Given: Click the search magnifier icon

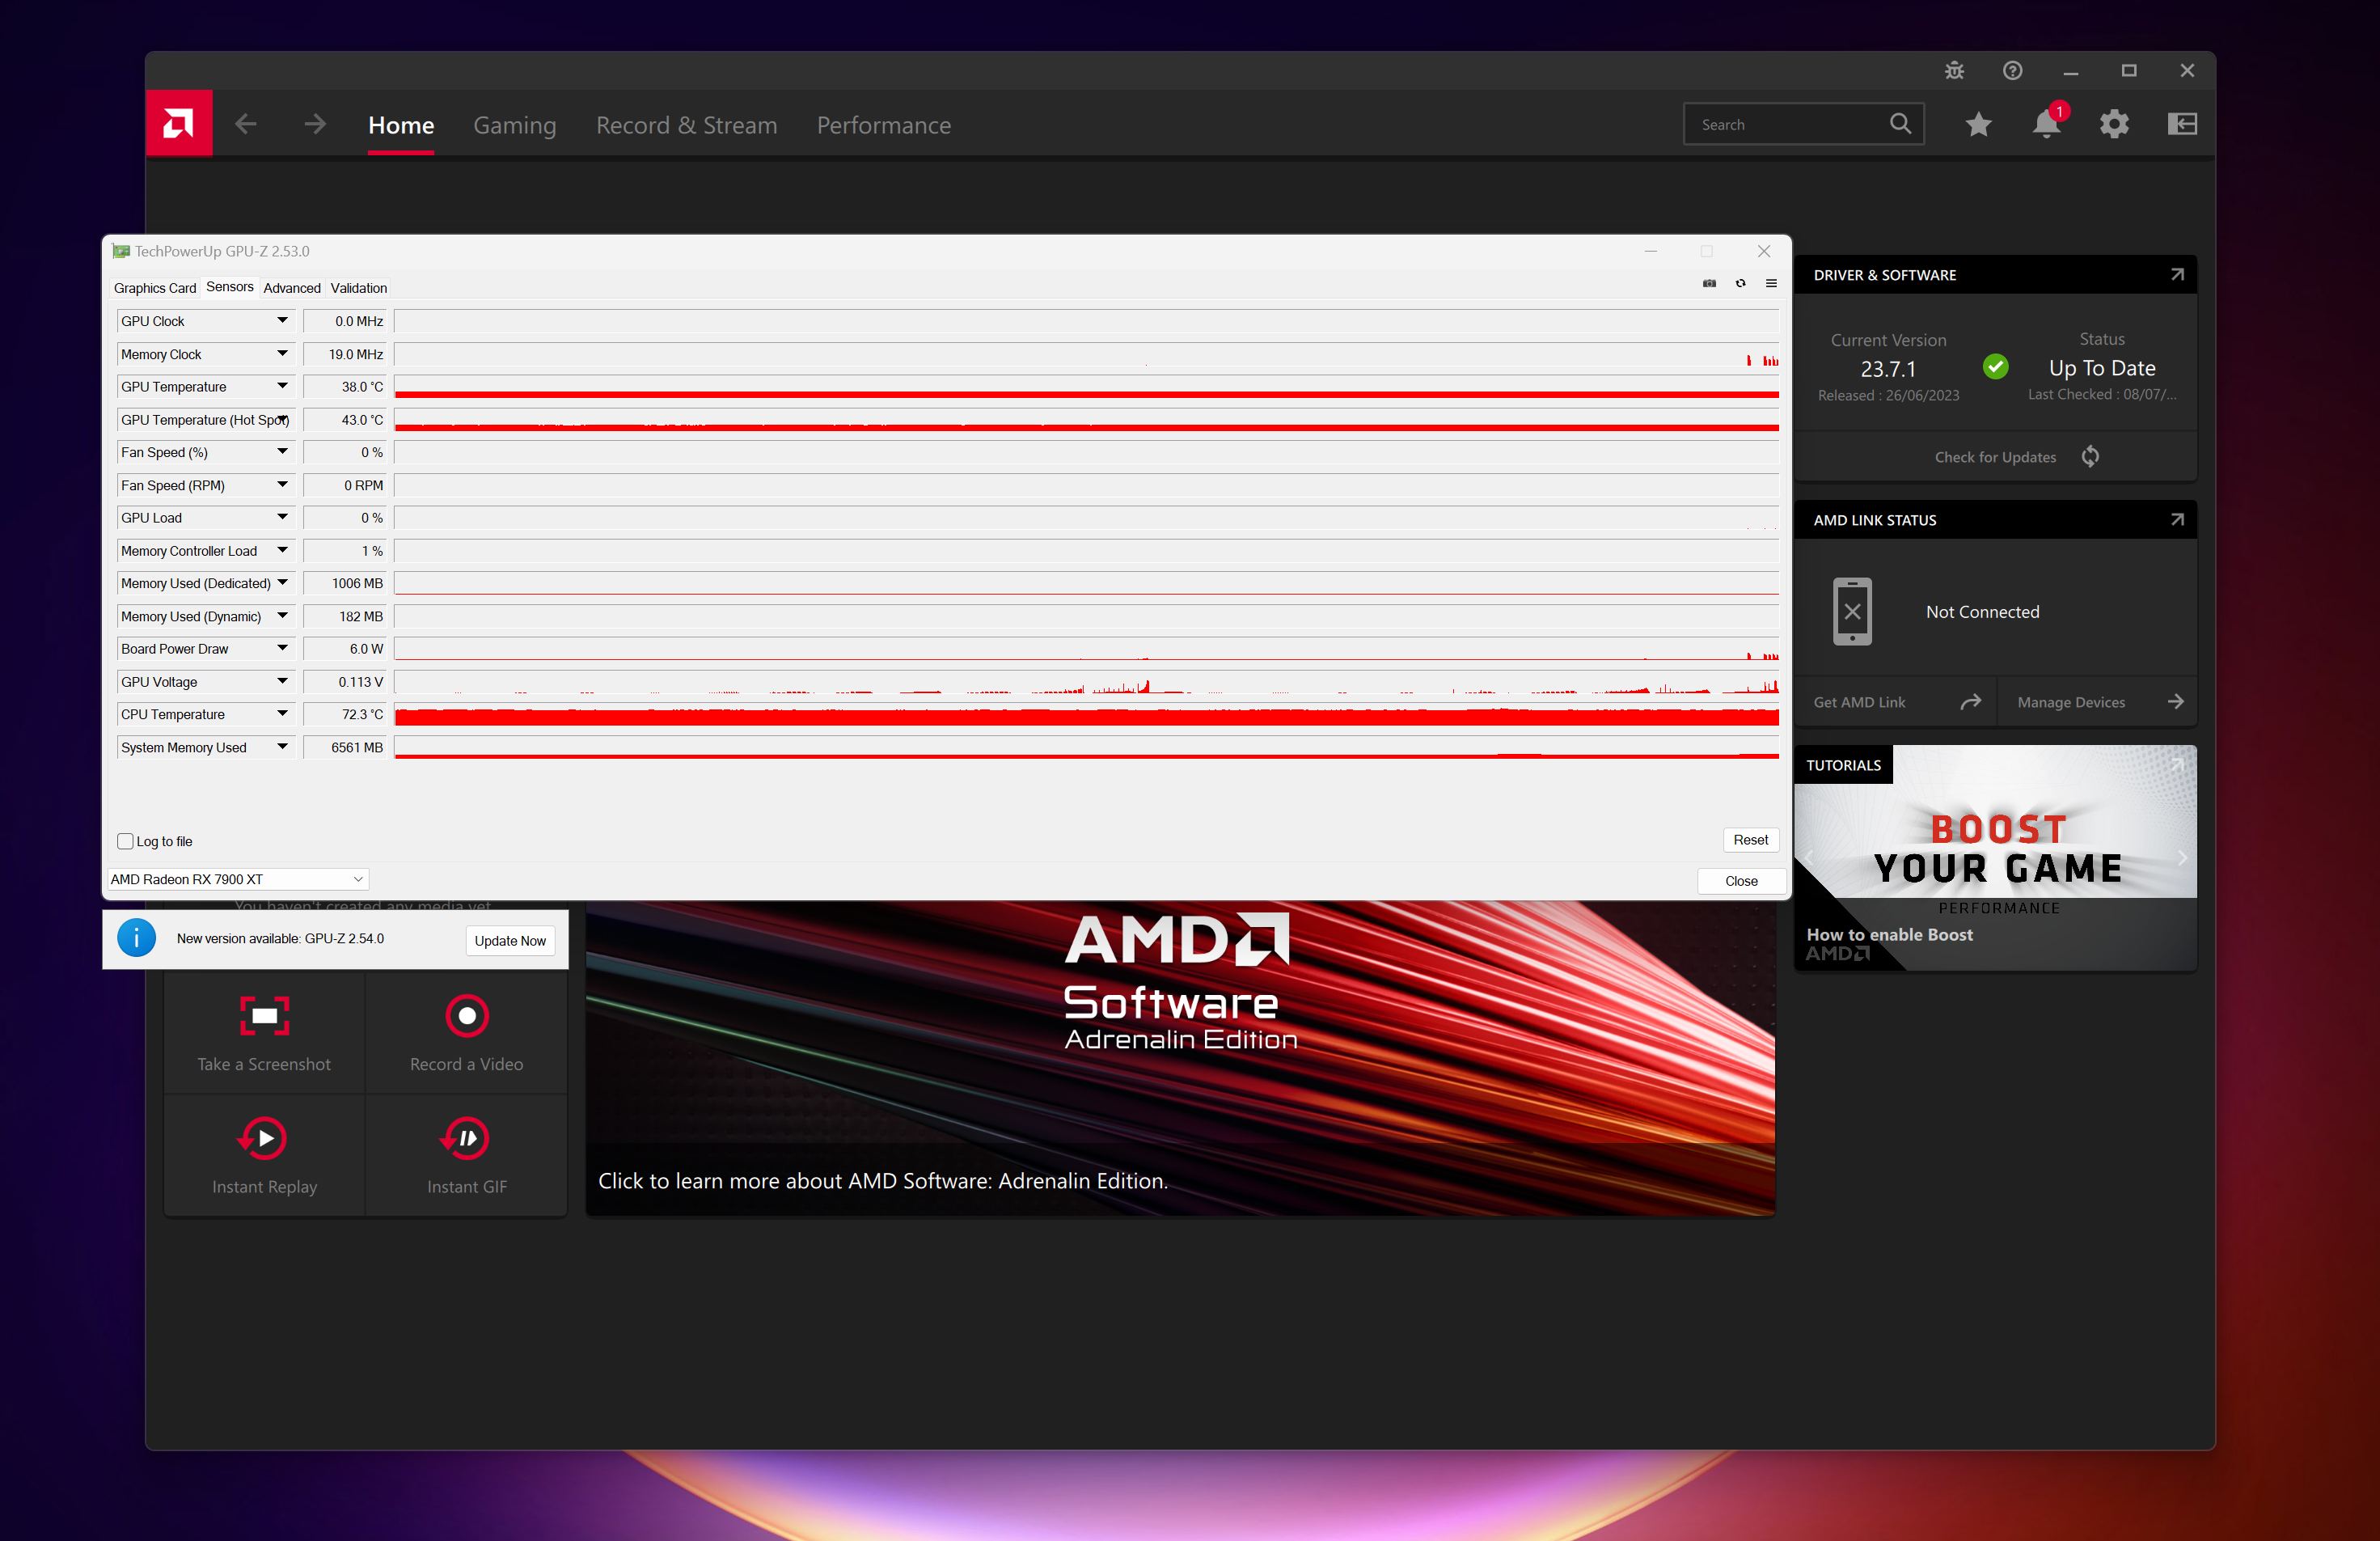Looking at the screenshot, I should (x=1900, y=124).
